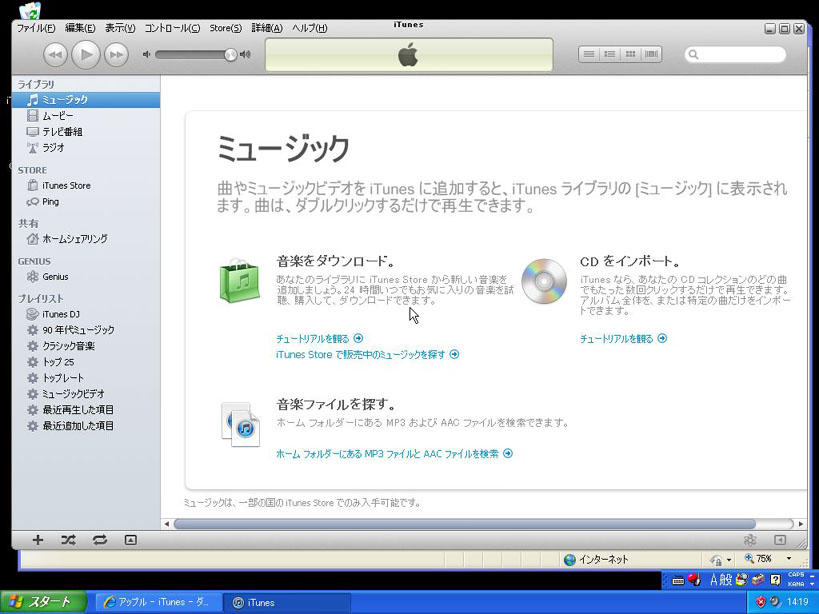Screen dimensions: 819x614
Task: Open the ヘルプ(H) menu
Action: [310, 28]
